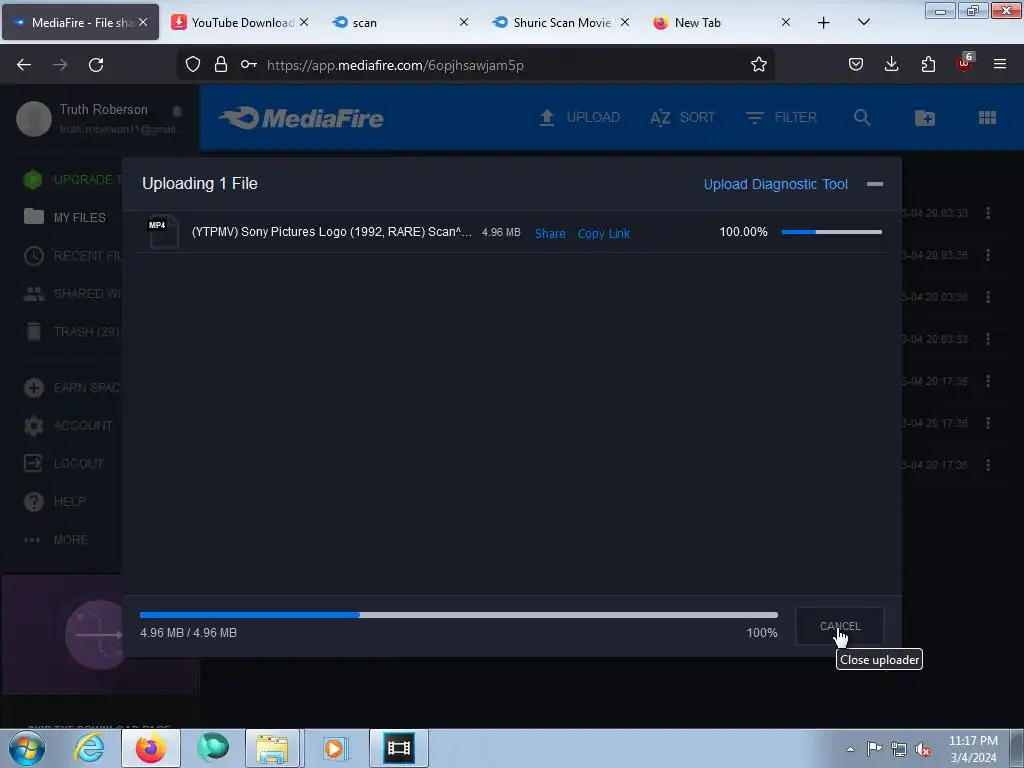Open the last file row's three-dot menu
Viewport: 1024px width, 768px height.
(988, 465)
